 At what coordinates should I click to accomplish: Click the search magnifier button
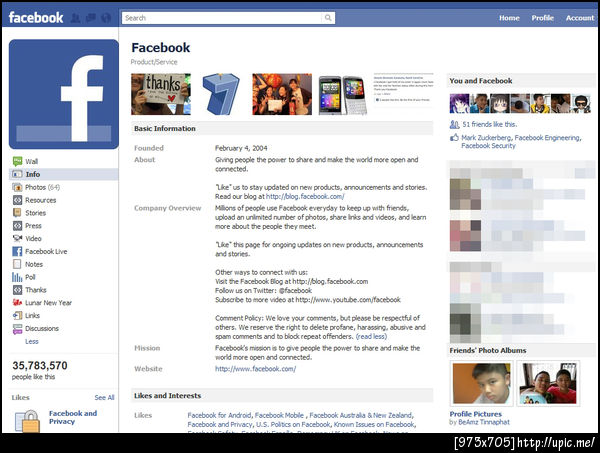[x=328, y=18]
